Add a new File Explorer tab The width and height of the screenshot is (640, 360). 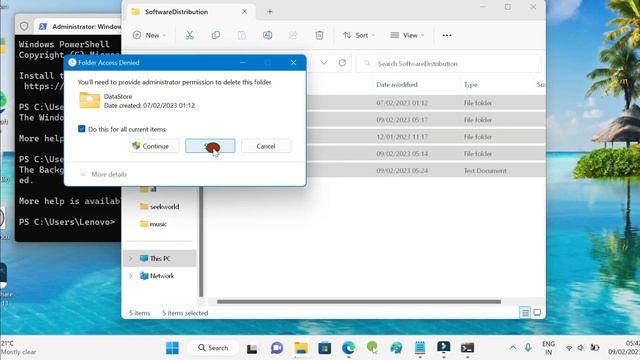click(x=270, y=12)
